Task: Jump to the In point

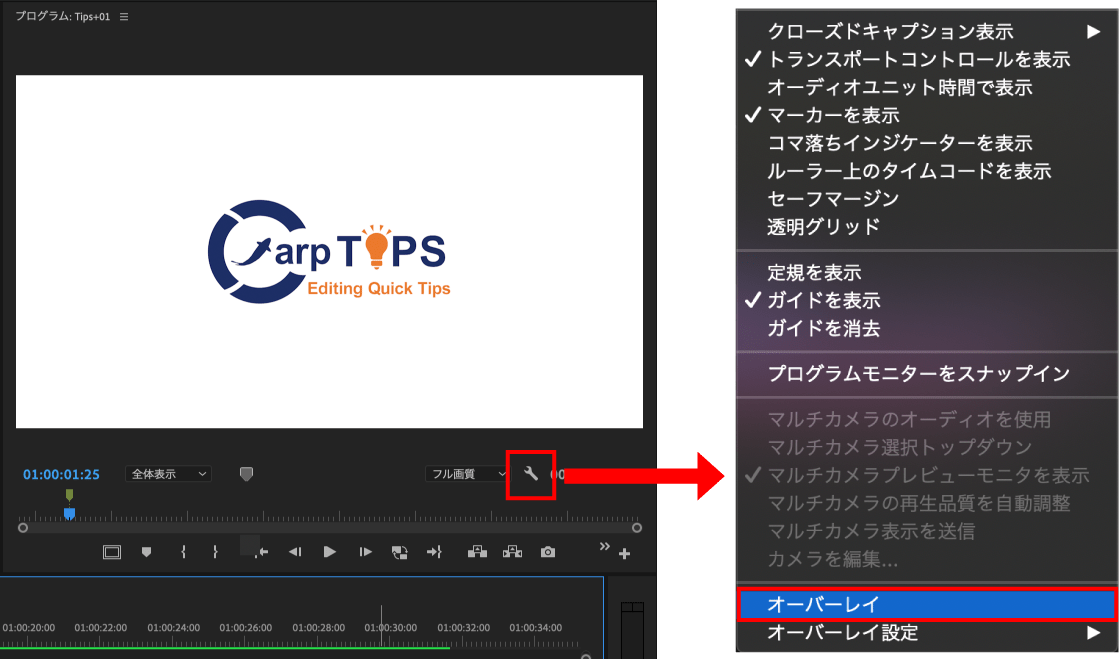Action: coord(261,552)
